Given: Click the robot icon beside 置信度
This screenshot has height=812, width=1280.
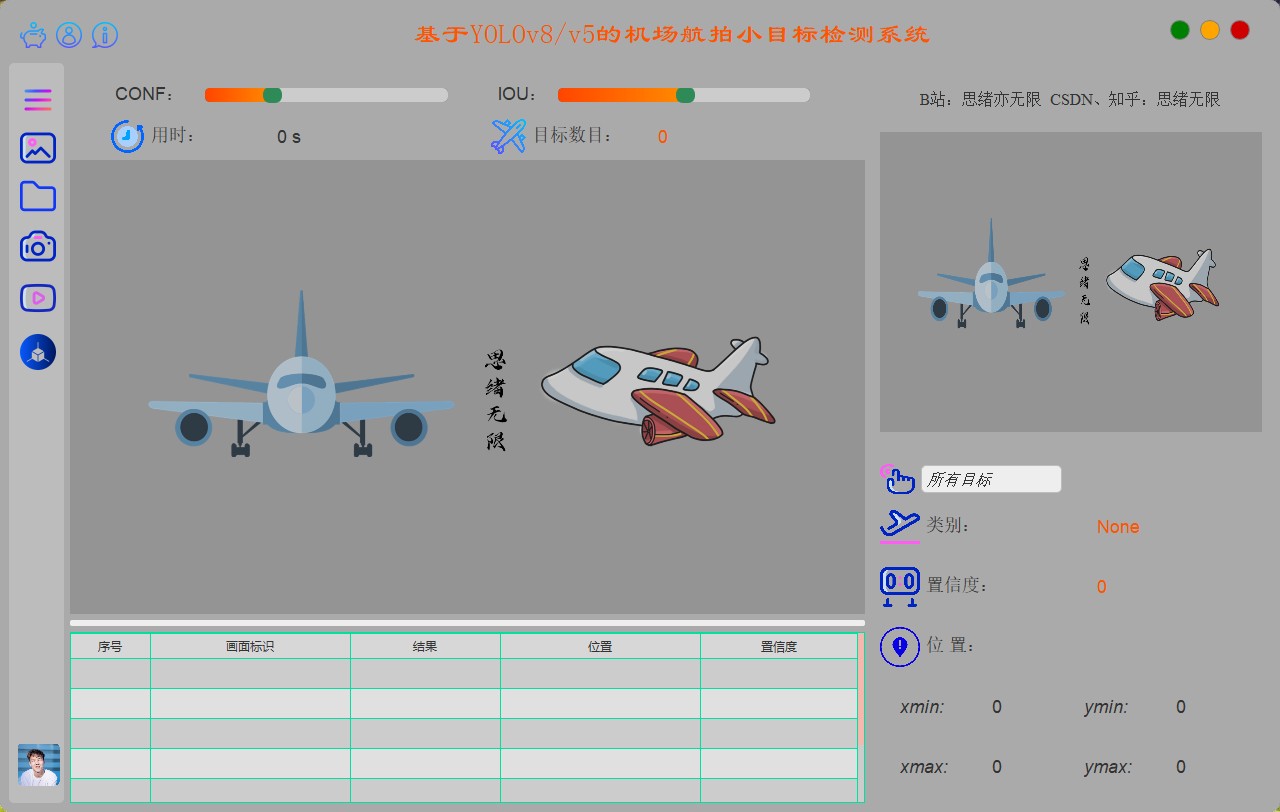Looking at the screenshot, I should pyautogui.click(x=900, y=587).
